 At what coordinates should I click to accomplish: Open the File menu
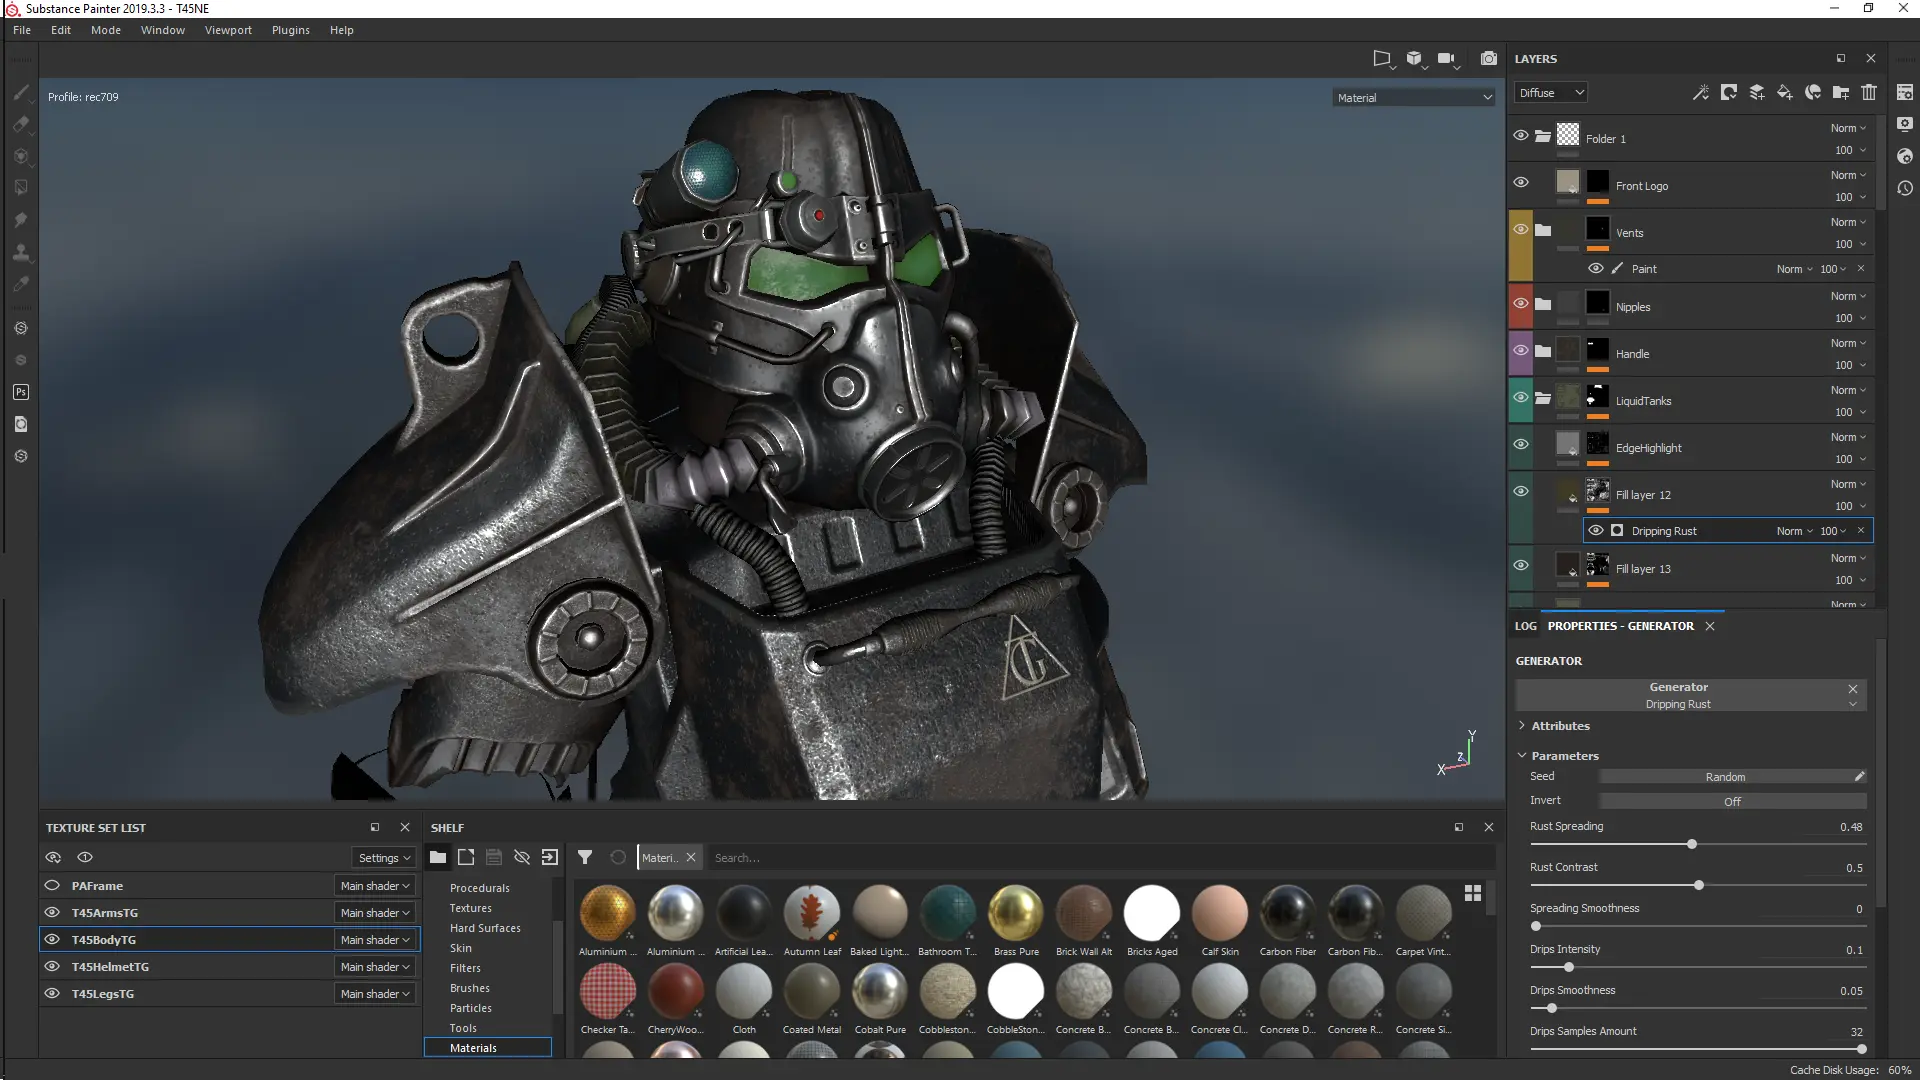[x=22, y=30]
